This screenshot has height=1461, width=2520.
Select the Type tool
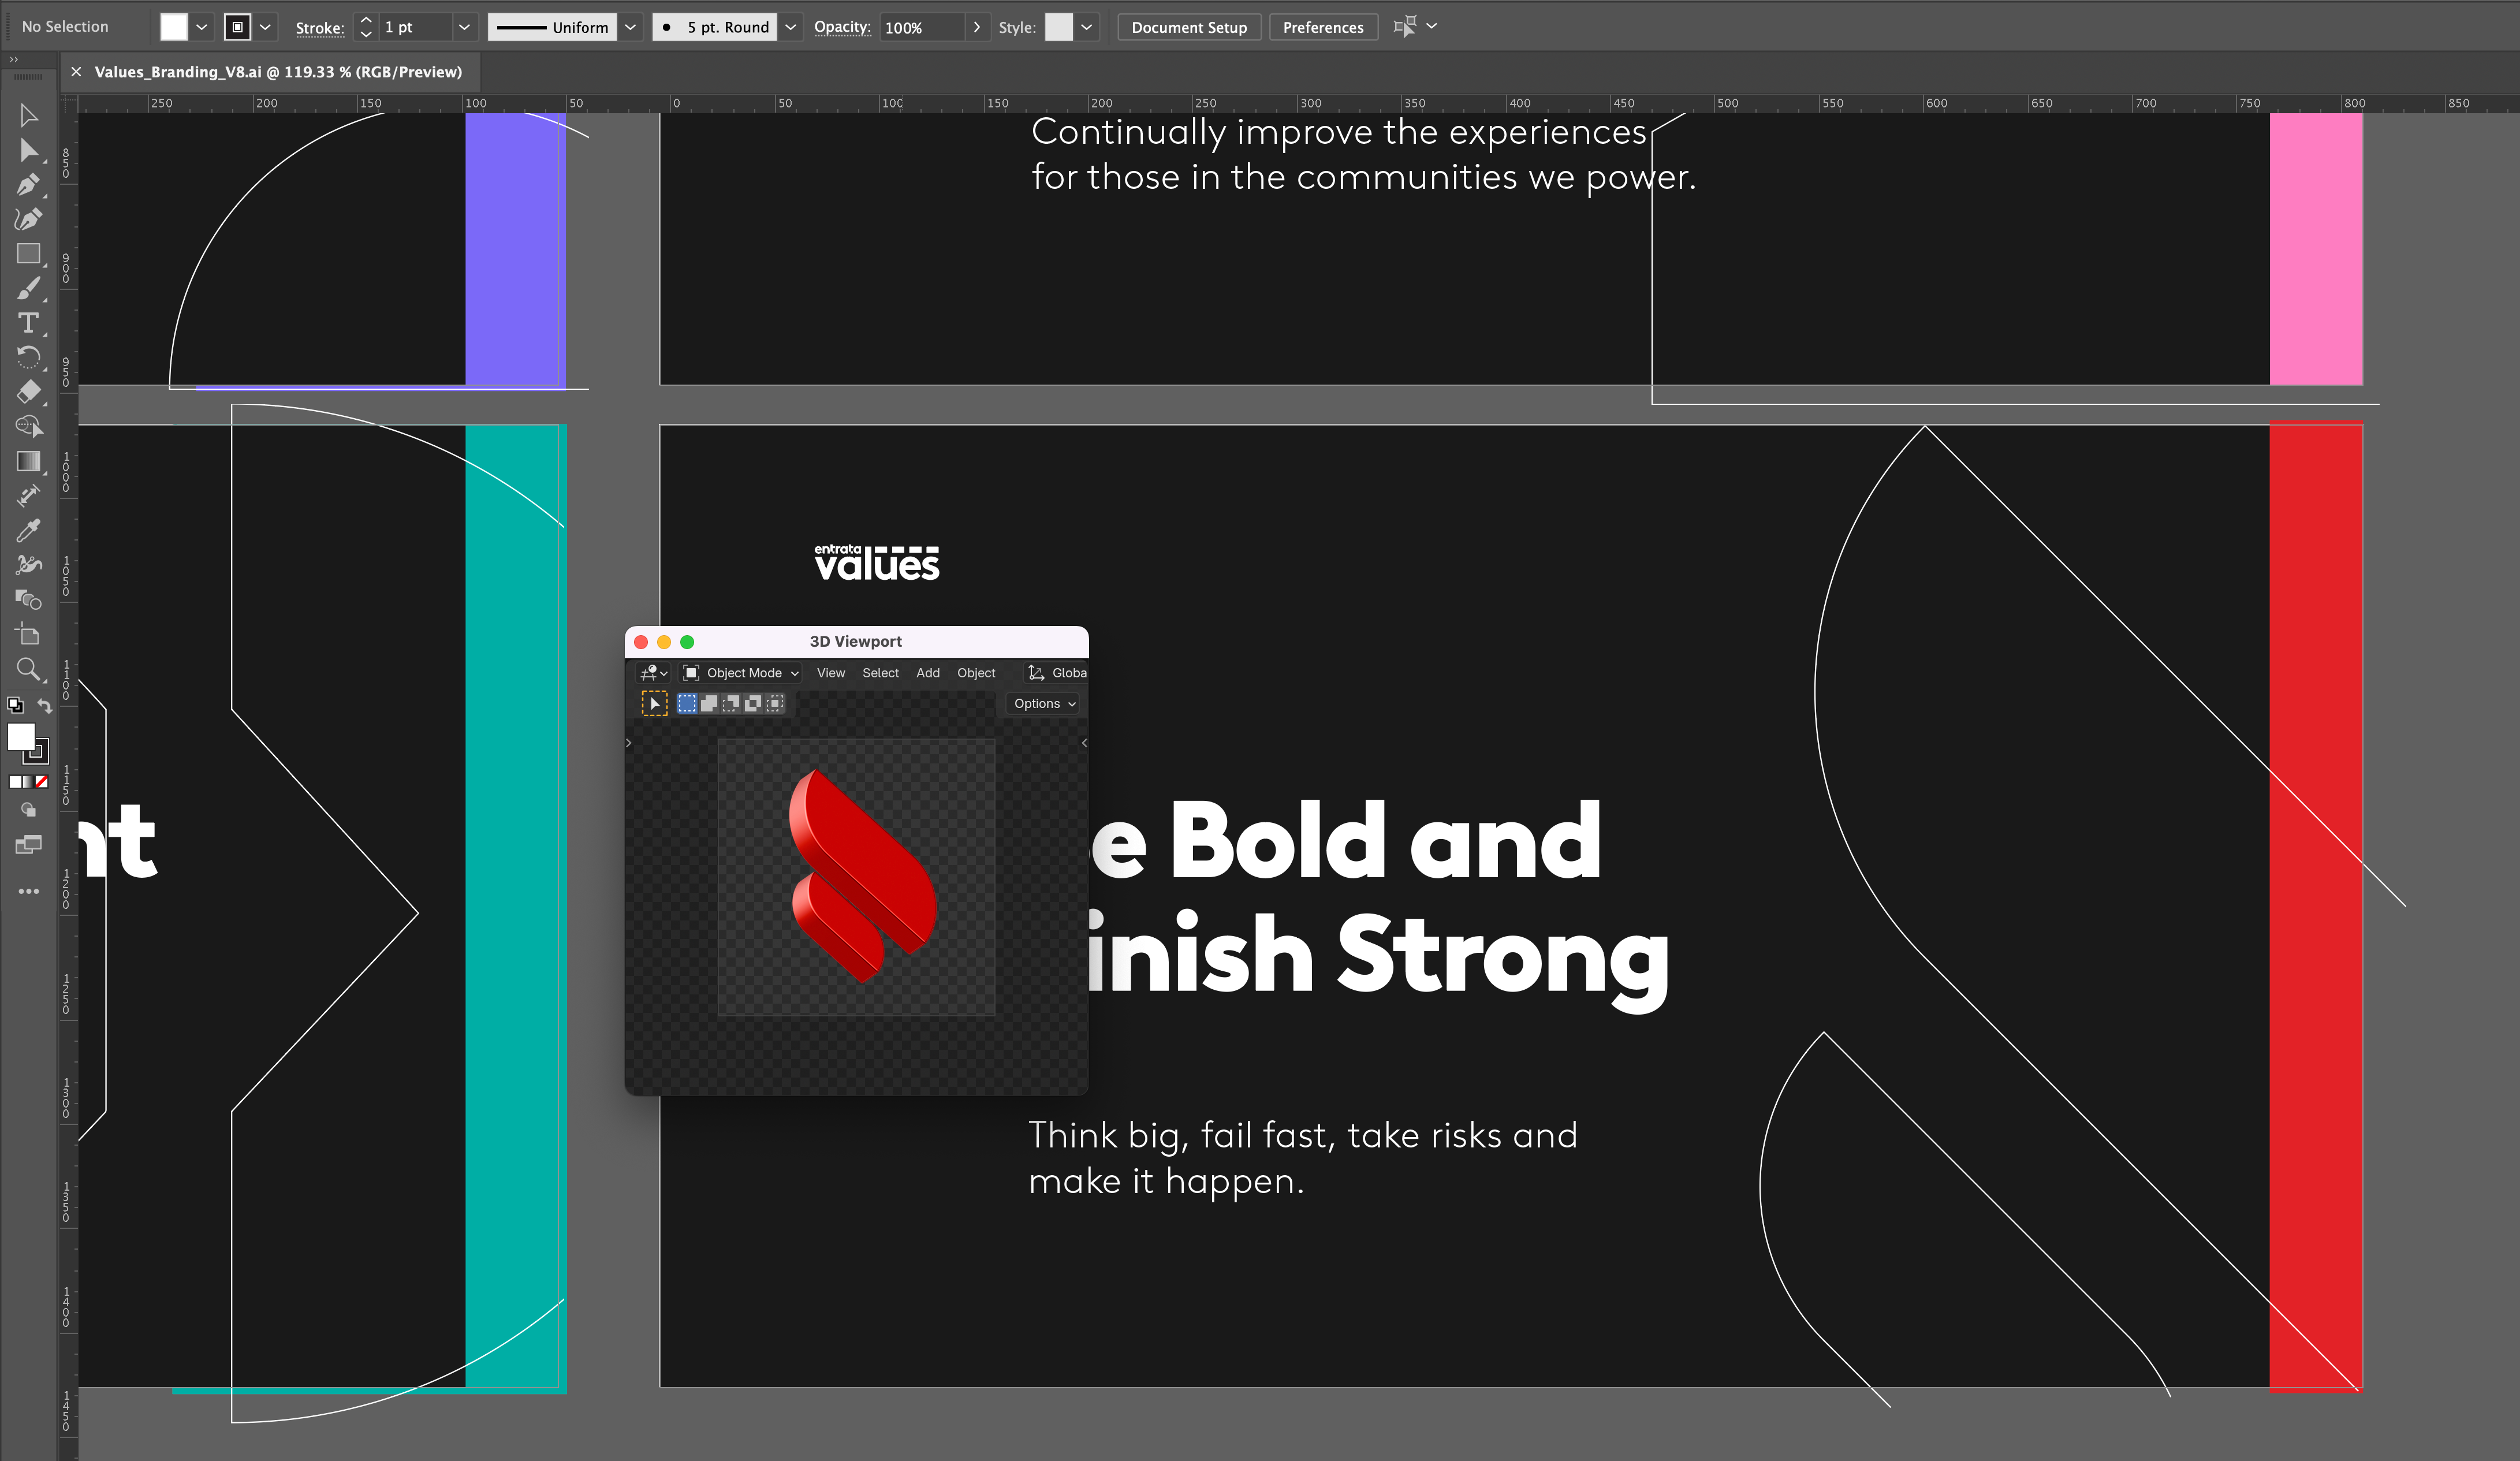coord(28,323)
